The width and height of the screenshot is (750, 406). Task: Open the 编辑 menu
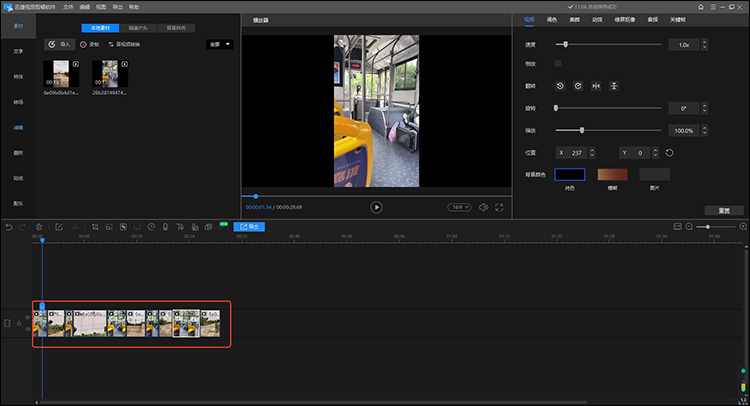click(85, 7)
